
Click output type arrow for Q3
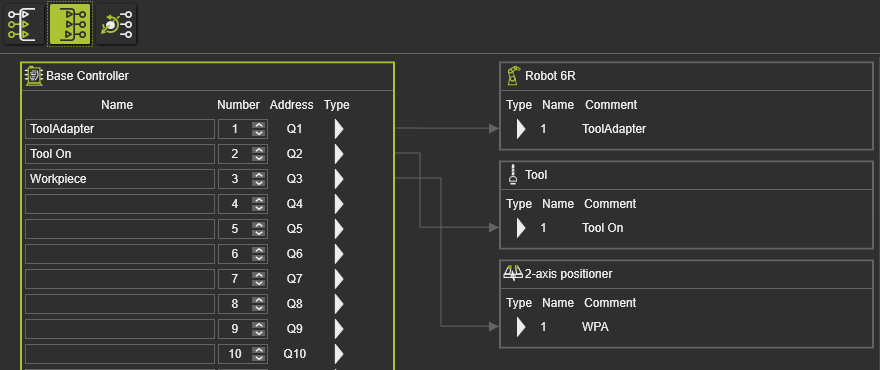pyautogui.click(x=338, y=179)
